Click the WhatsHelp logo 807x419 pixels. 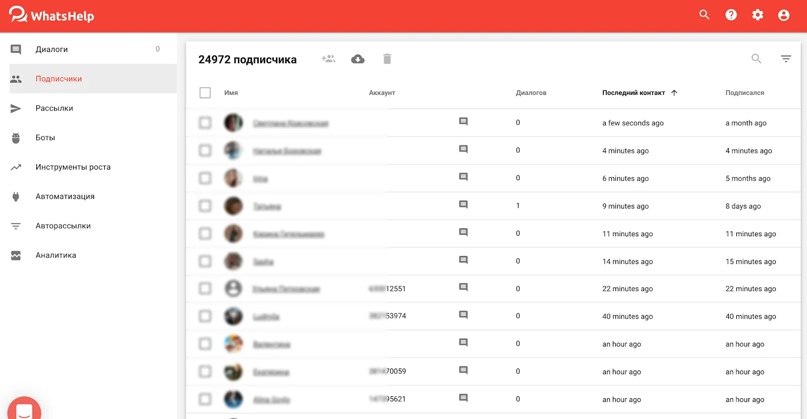tap(50, 16)
